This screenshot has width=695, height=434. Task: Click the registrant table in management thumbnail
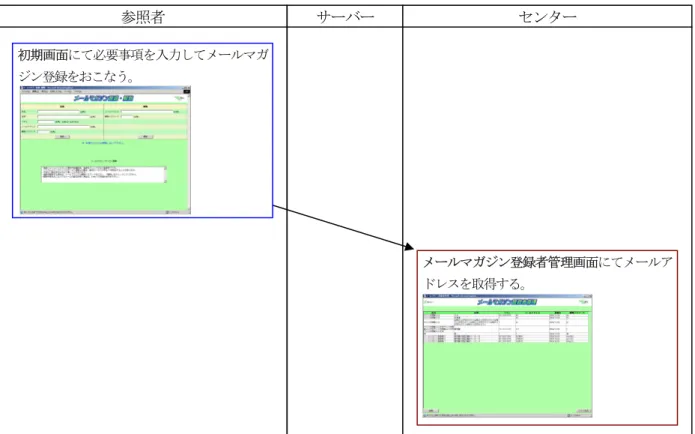tap(506, 327)
